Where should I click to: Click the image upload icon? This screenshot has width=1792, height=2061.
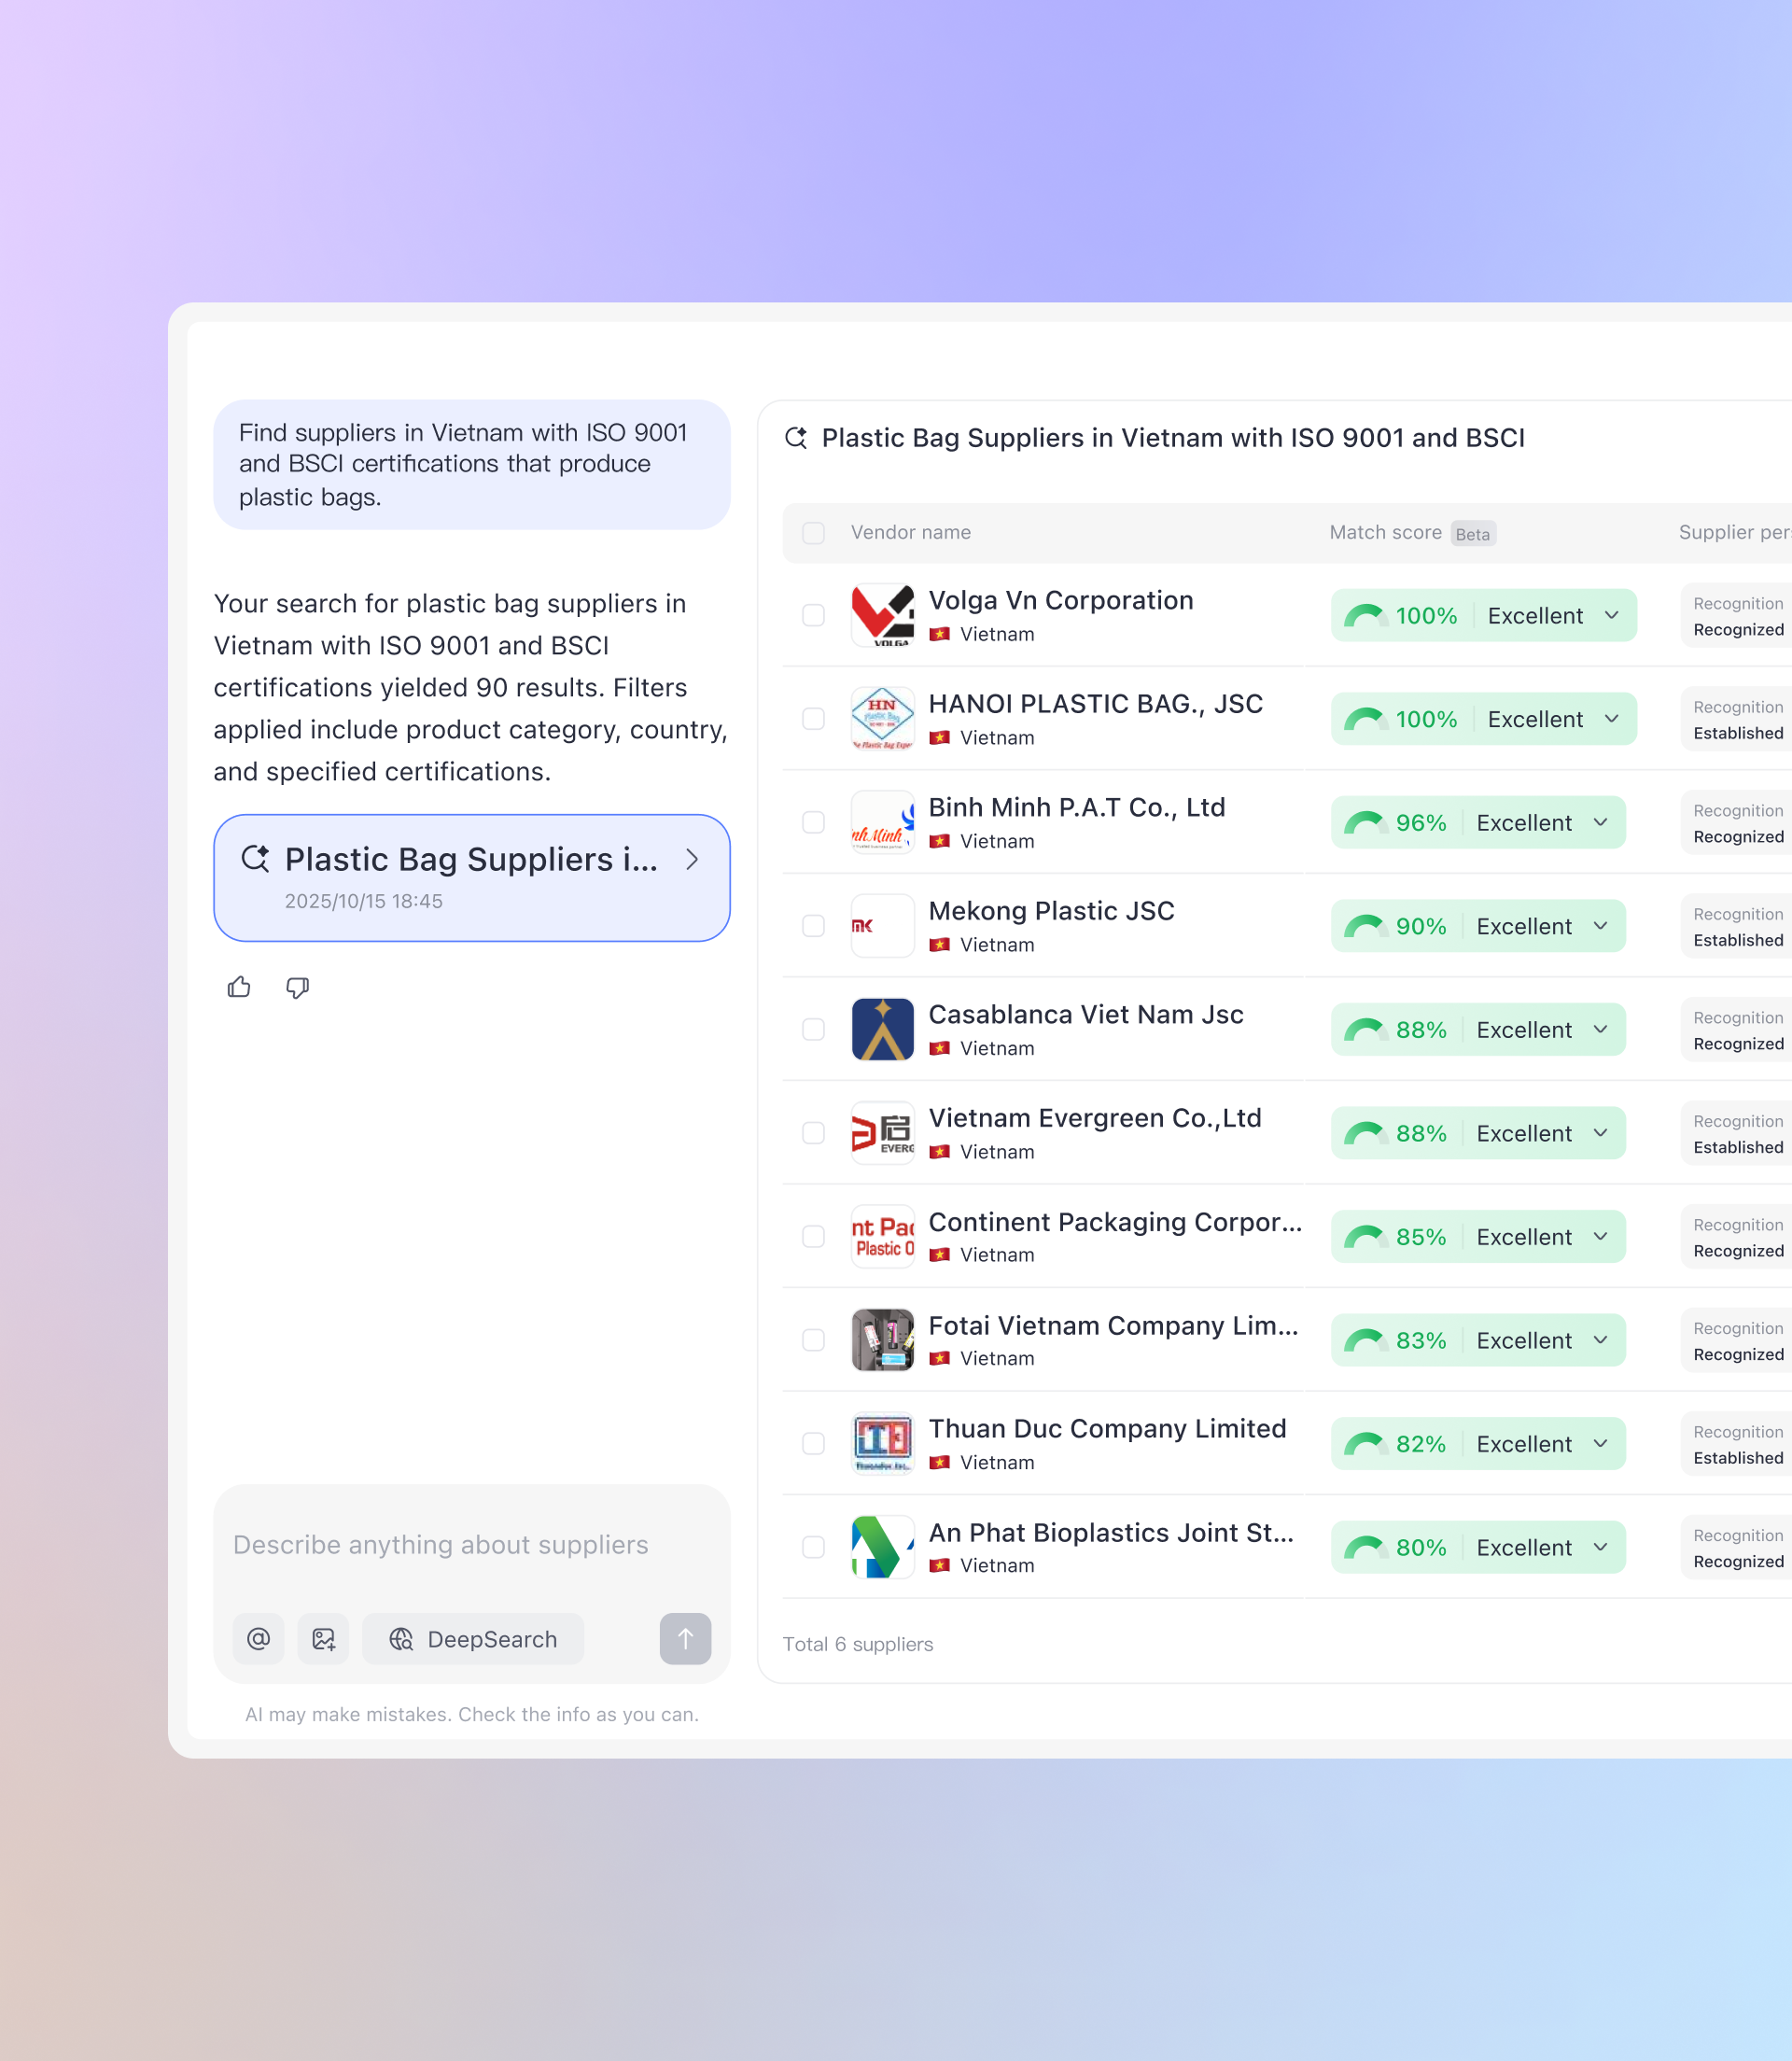pos(323,1638)
